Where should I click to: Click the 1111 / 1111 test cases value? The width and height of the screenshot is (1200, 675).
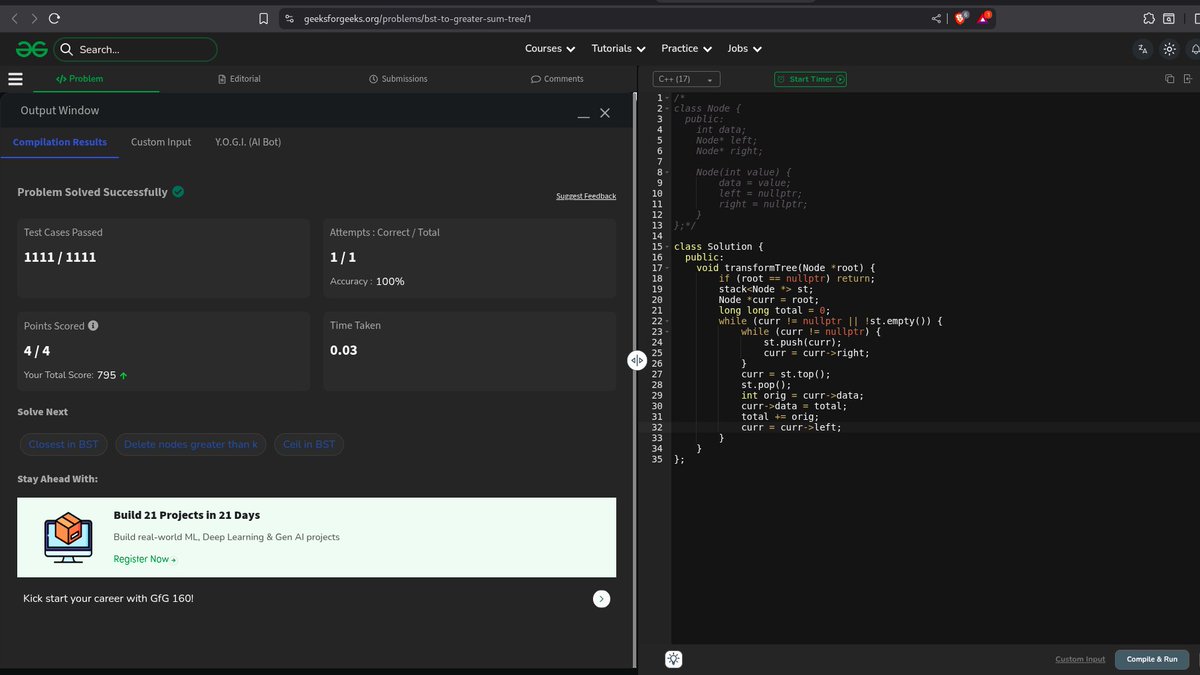click(x=60, y=257)
